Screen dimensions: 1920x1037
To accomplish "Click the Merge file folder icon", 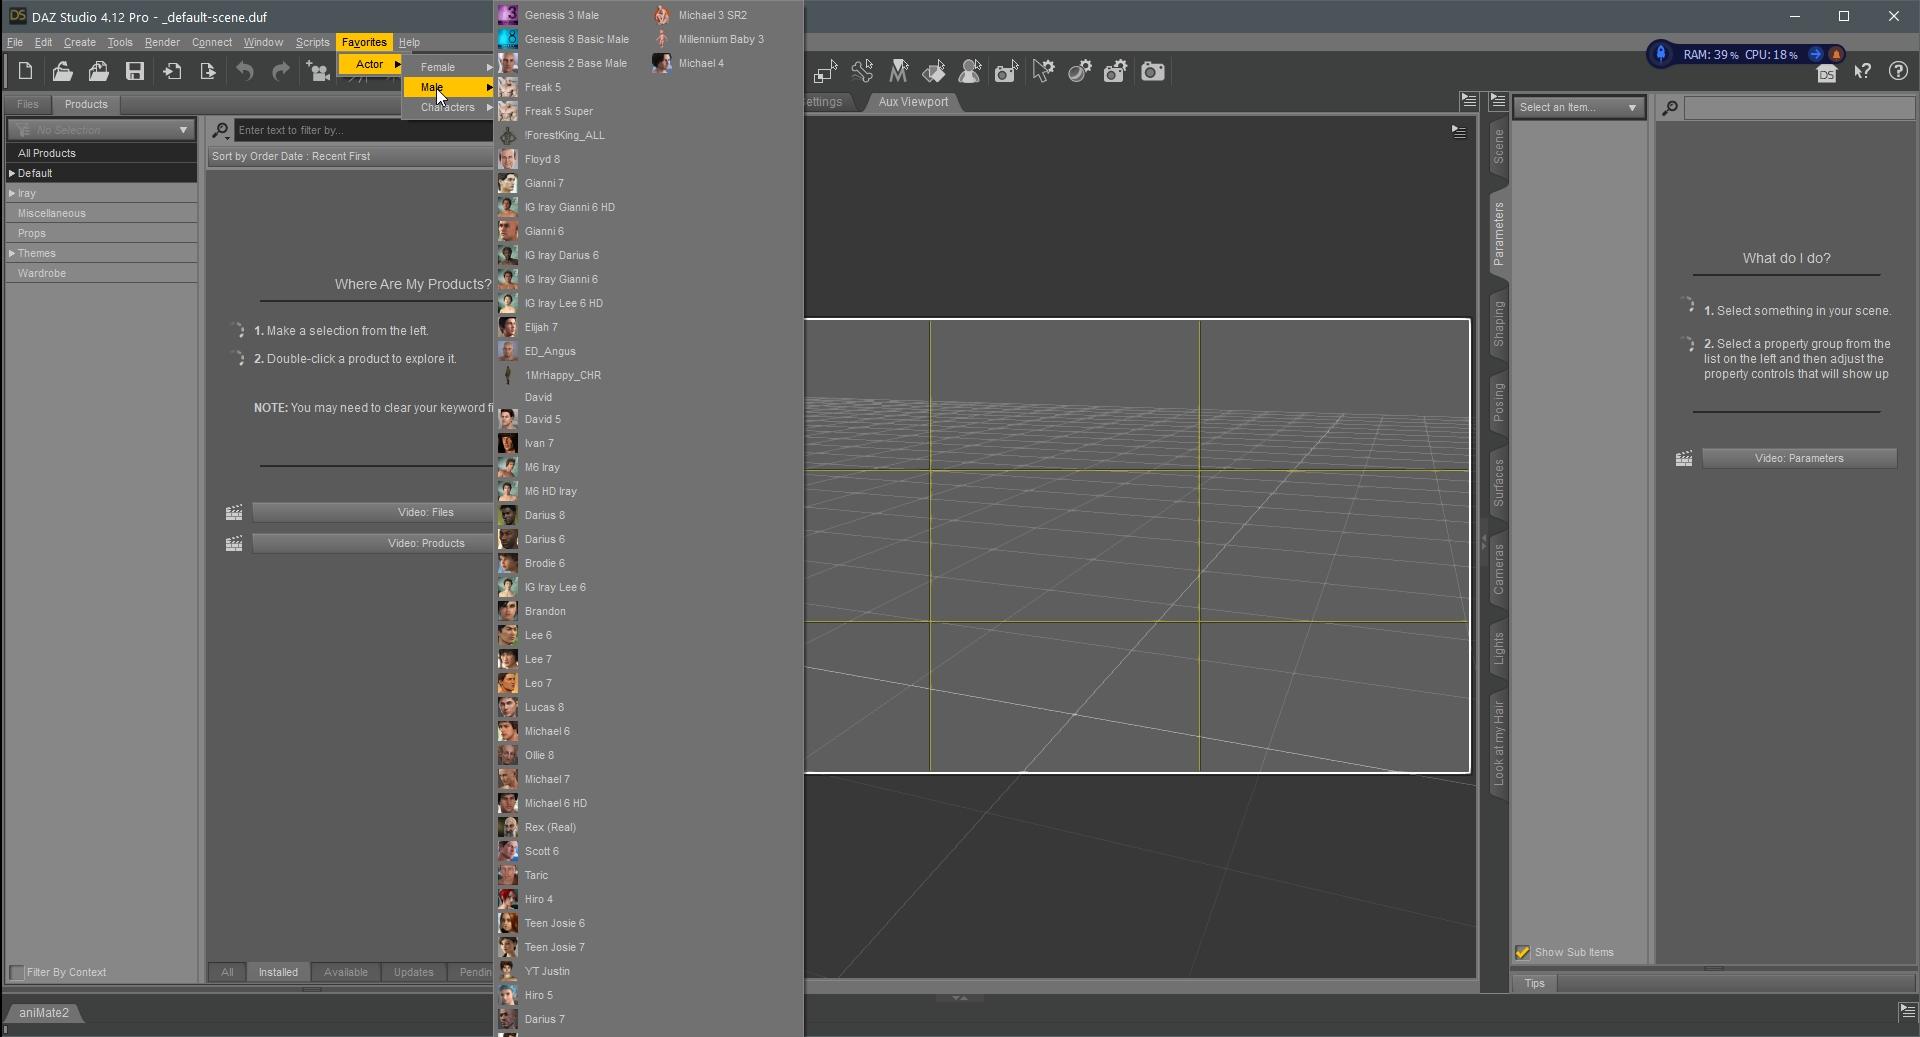I will pyautogui.click(x=98, y=71).
